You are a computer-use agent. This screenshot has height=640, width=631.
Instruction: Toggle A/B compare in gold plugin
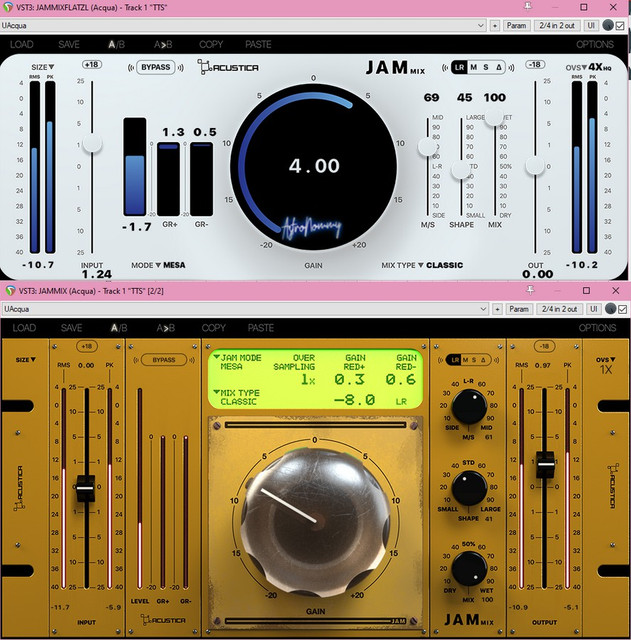(119, 328)
